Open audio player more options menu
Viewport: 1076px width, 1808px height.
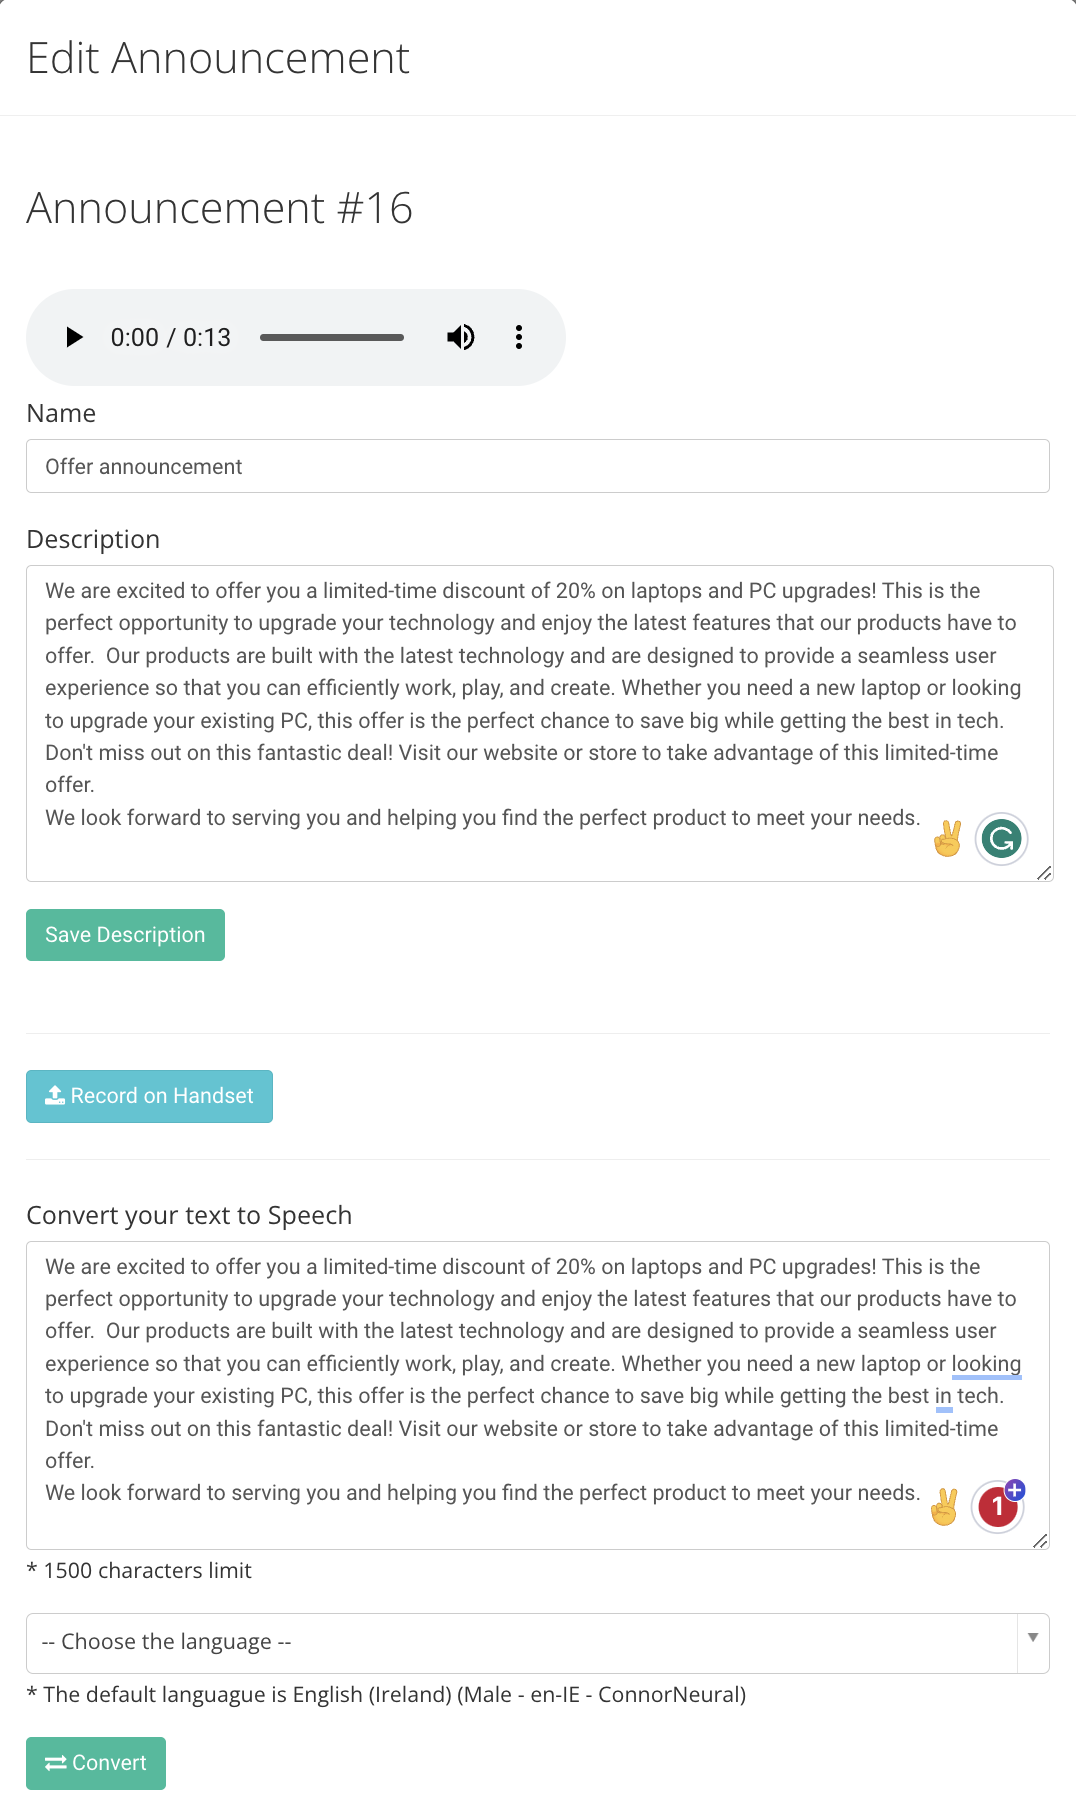click(519, 337)
